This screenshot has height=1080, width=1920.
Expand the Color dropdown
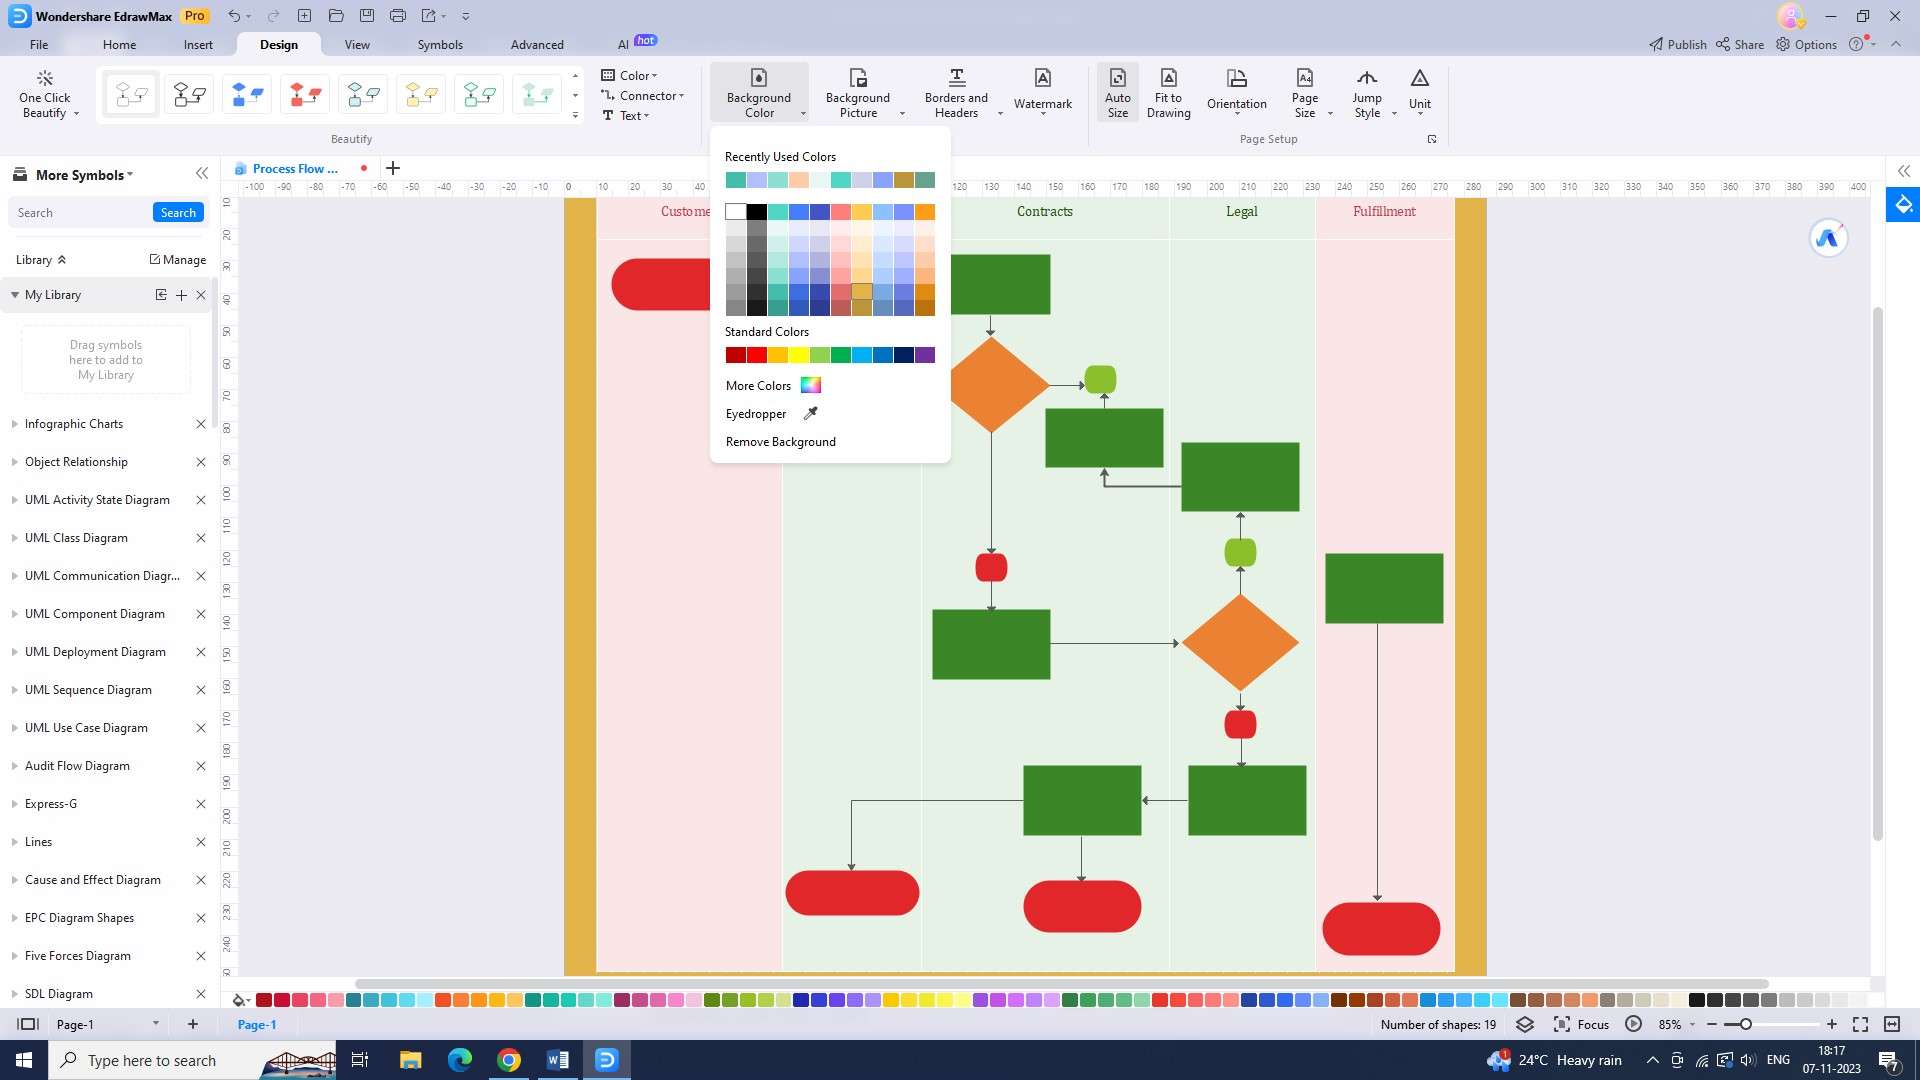click(x=629, y=75)
